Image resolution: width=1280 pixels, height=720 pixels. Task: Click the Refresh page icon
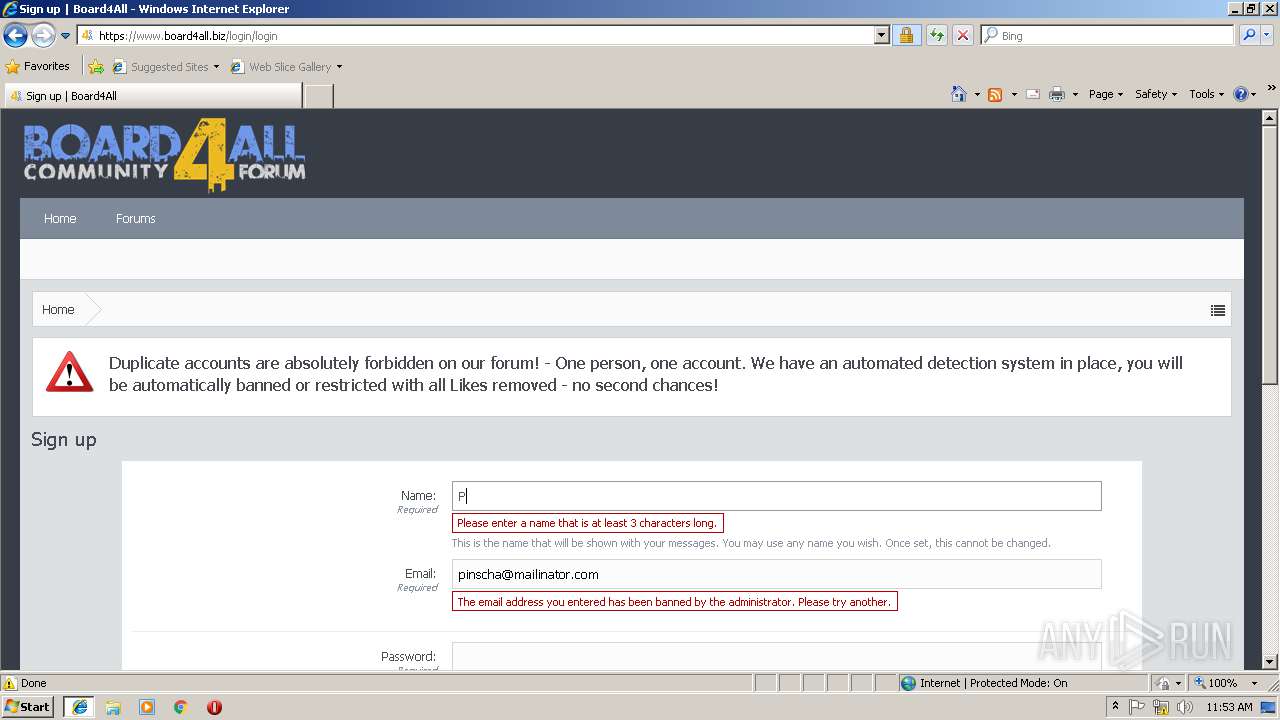coord(936,35)
